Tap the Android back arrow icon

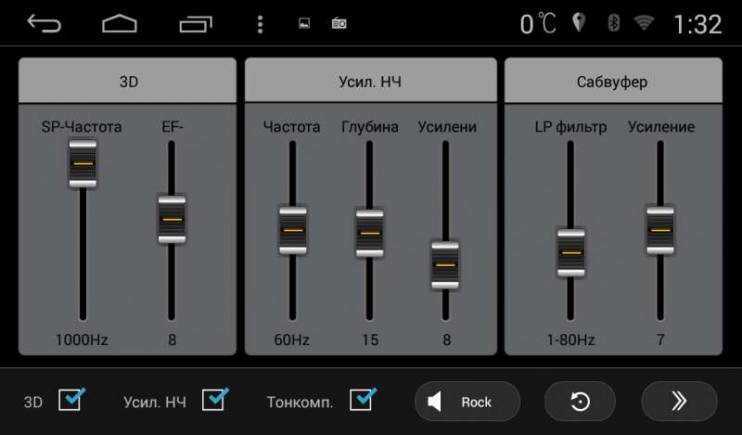click(44, 23)
